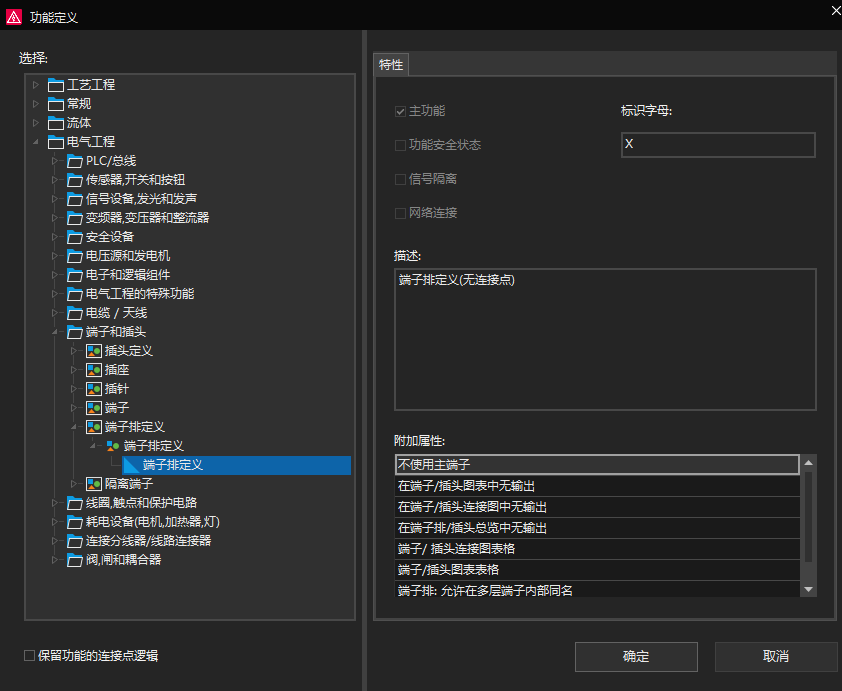The height and width of the screenshot is (691, 842).
Task: Click the 电气工程的特殊功能 folder icon
Action: 75,294
